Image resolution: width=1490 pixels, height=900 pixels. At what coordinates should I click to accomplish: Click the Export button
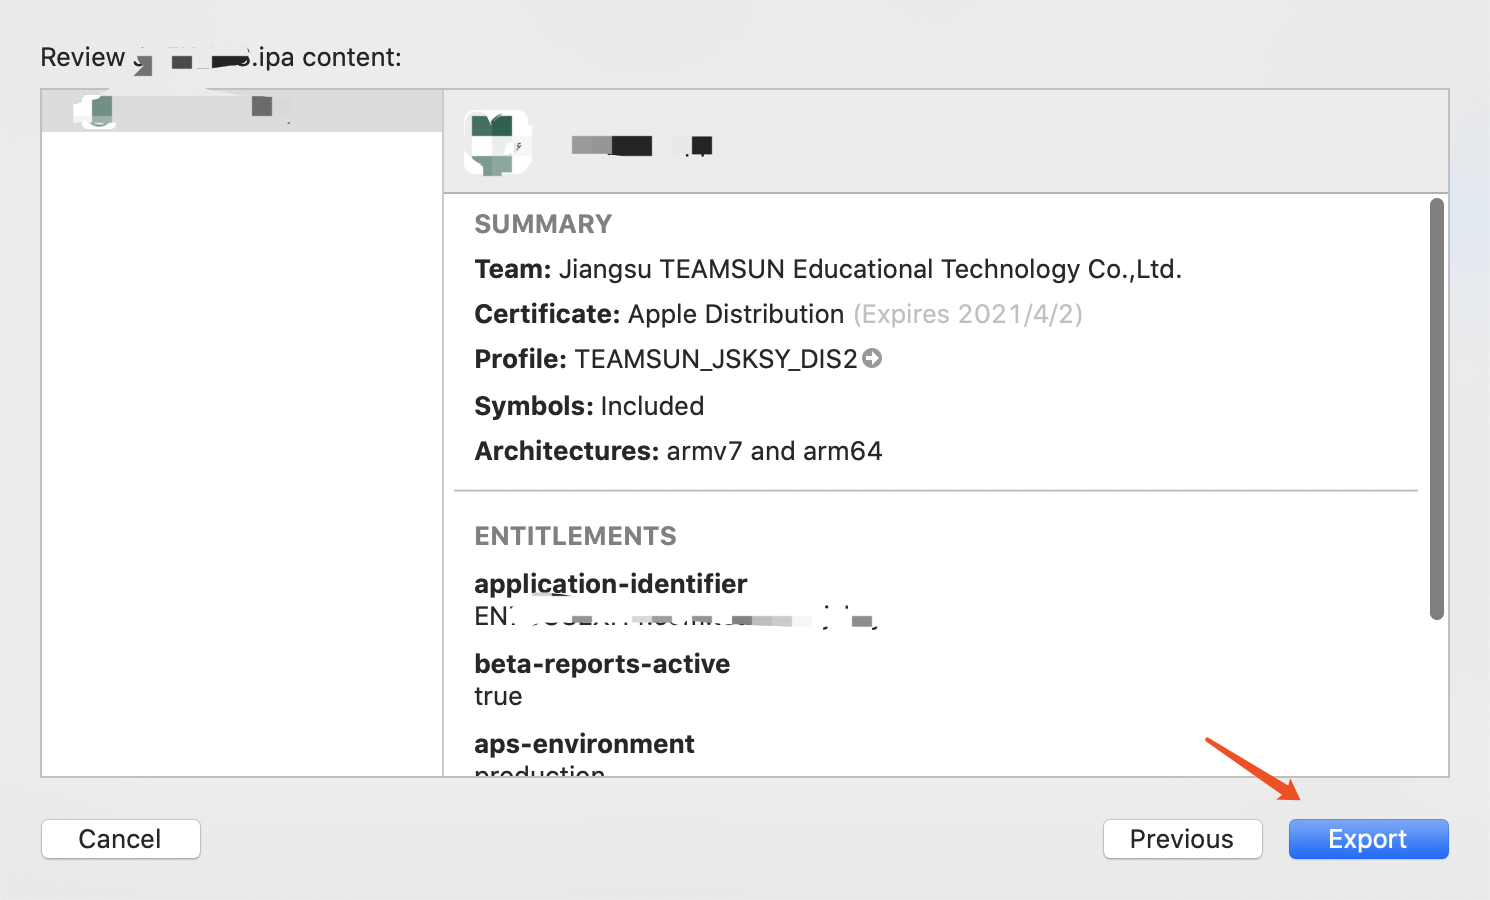[1368, 839]
